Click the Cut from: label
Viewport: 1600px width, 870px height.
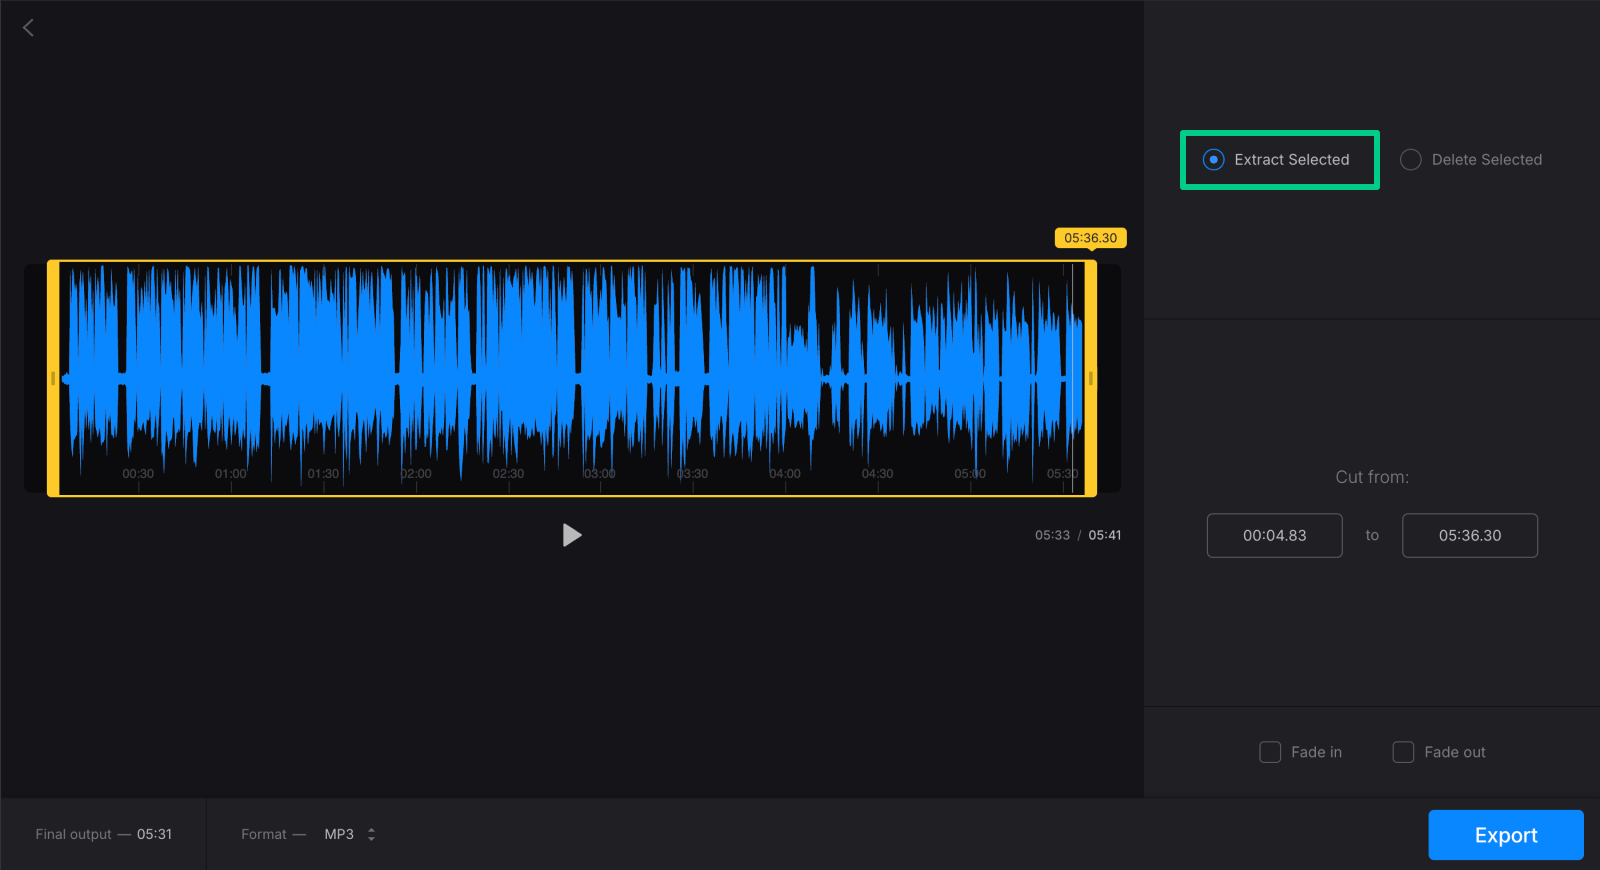1372,477
